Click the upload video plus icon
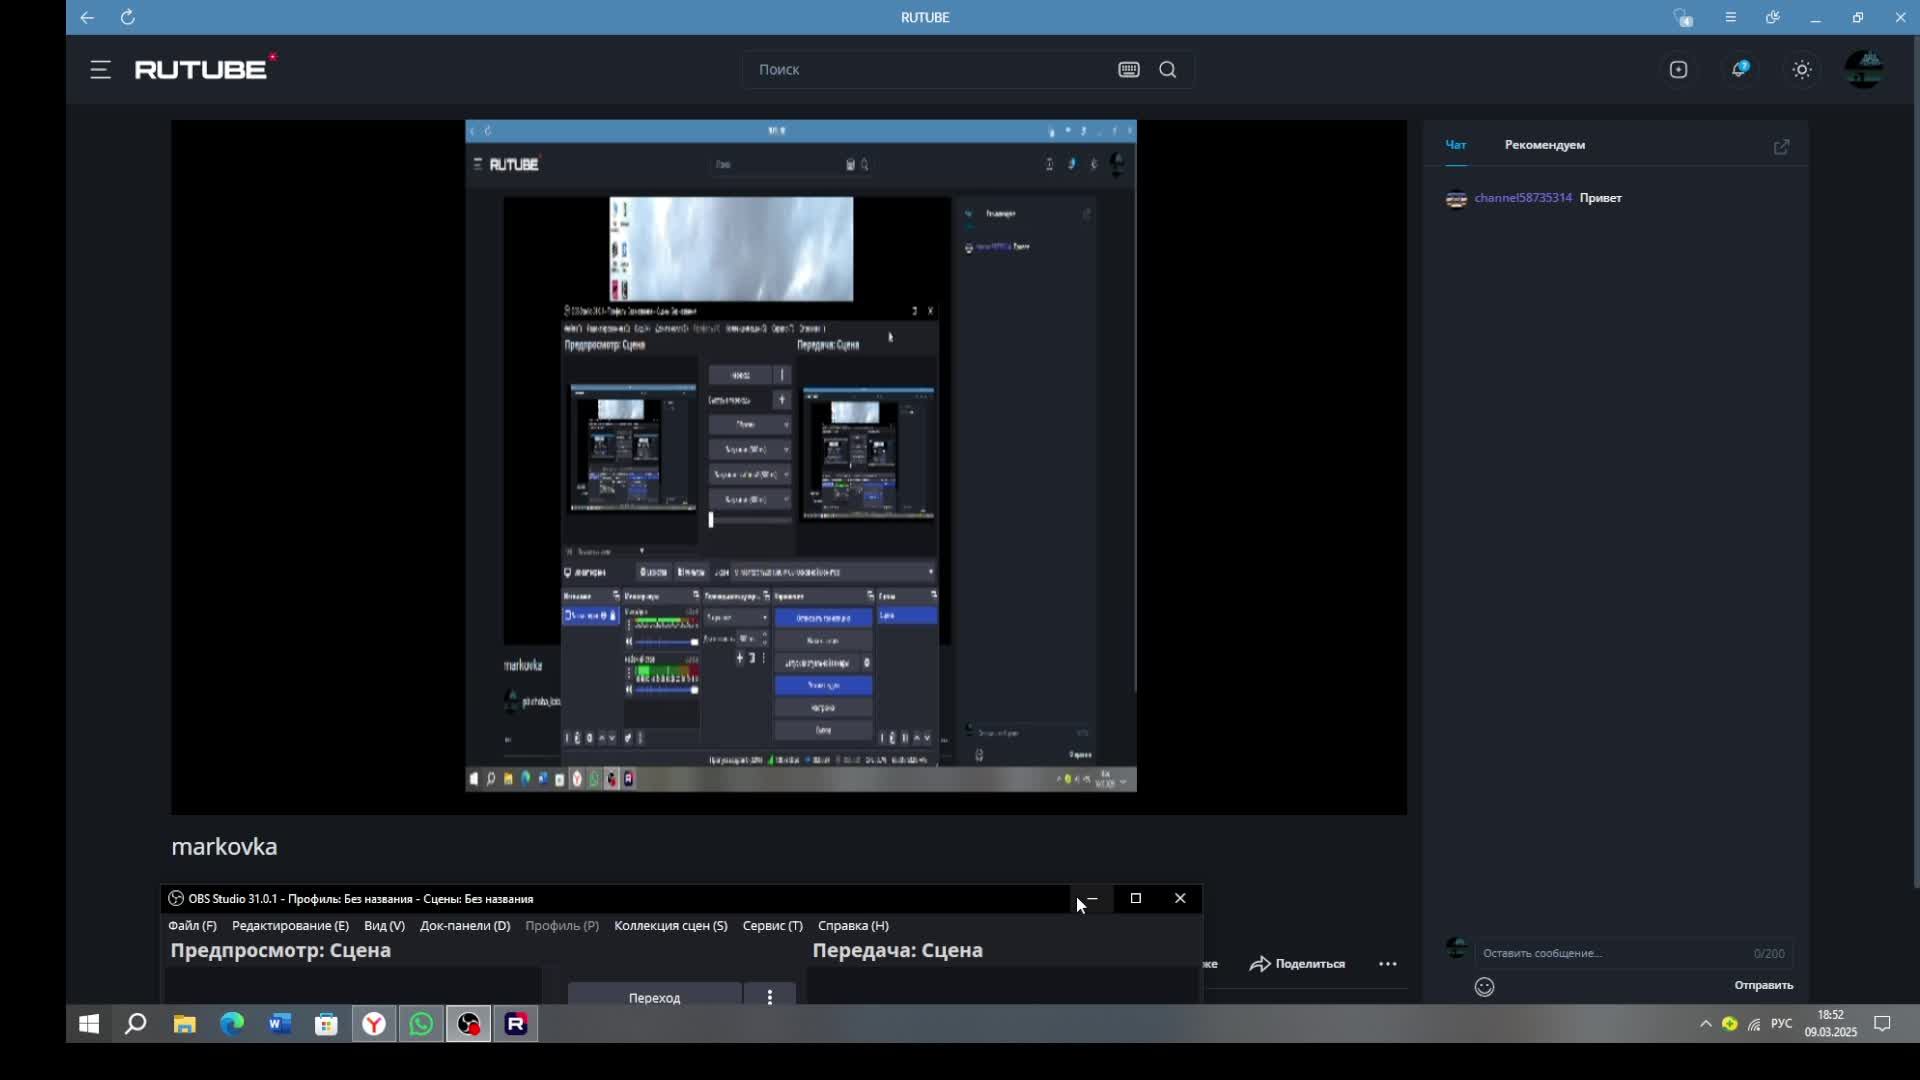The height and width of the screenshot is (1080, 1920). [x=1679, y=70]
